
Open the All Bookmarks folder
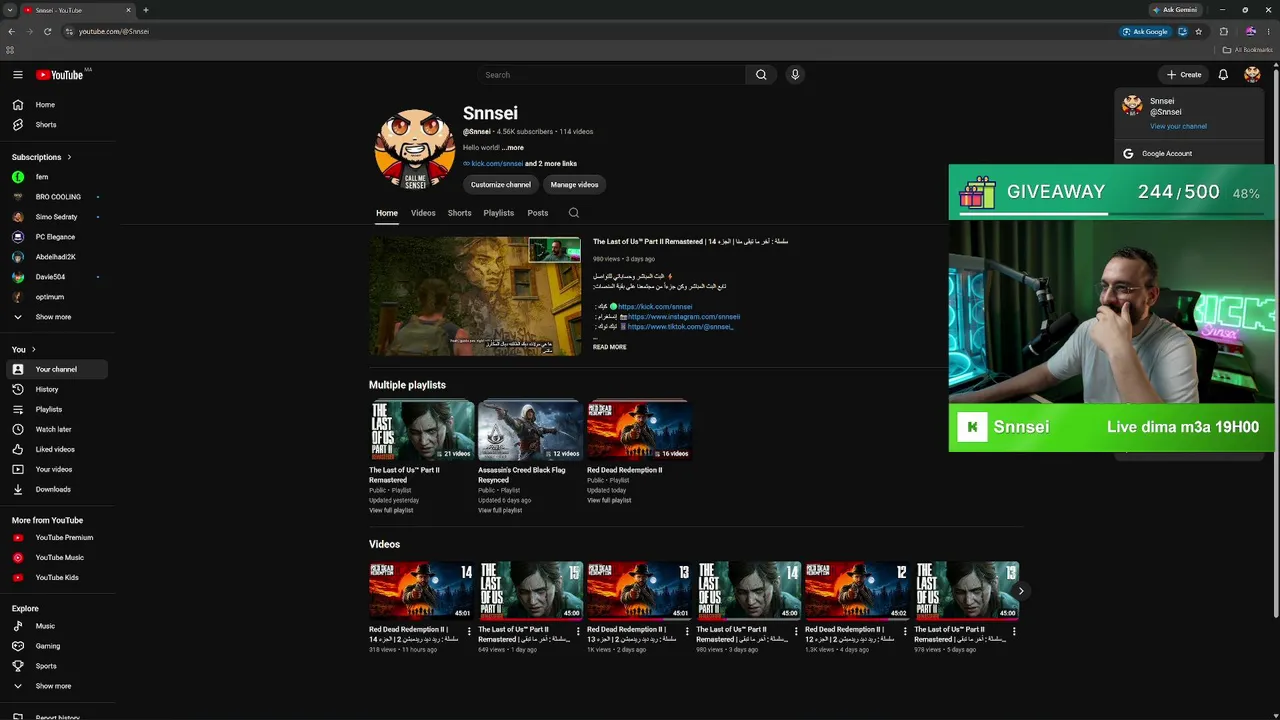click(x=1247, y=50)
